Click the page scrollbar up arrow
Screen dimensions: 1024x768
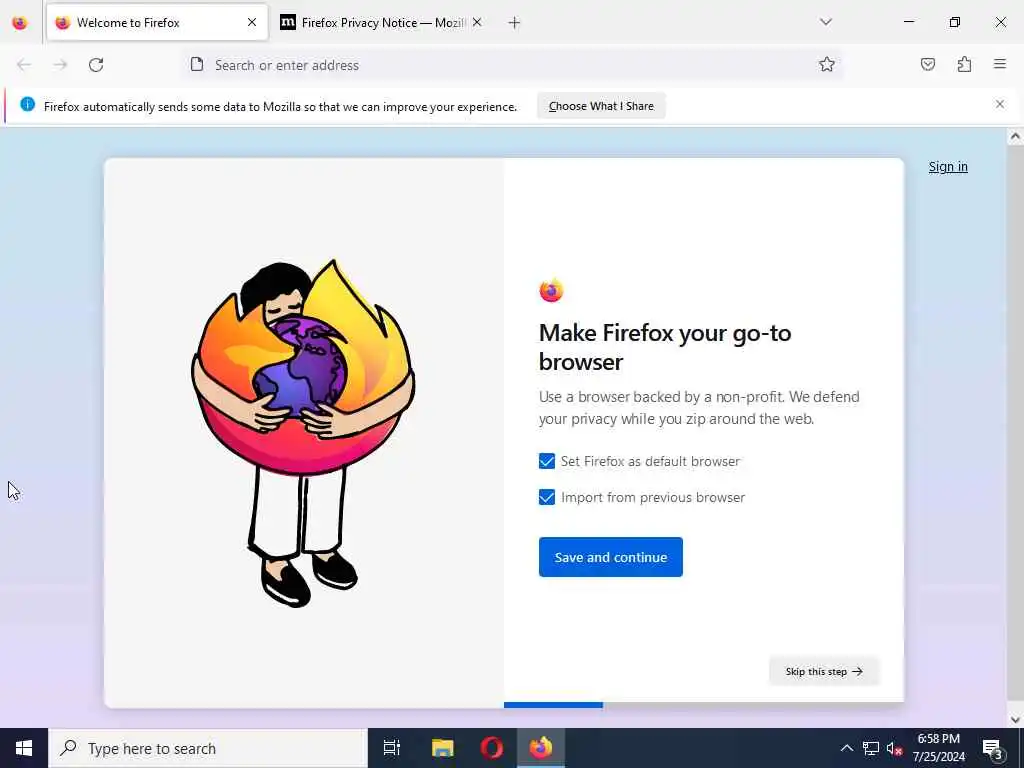(1016, 136)
